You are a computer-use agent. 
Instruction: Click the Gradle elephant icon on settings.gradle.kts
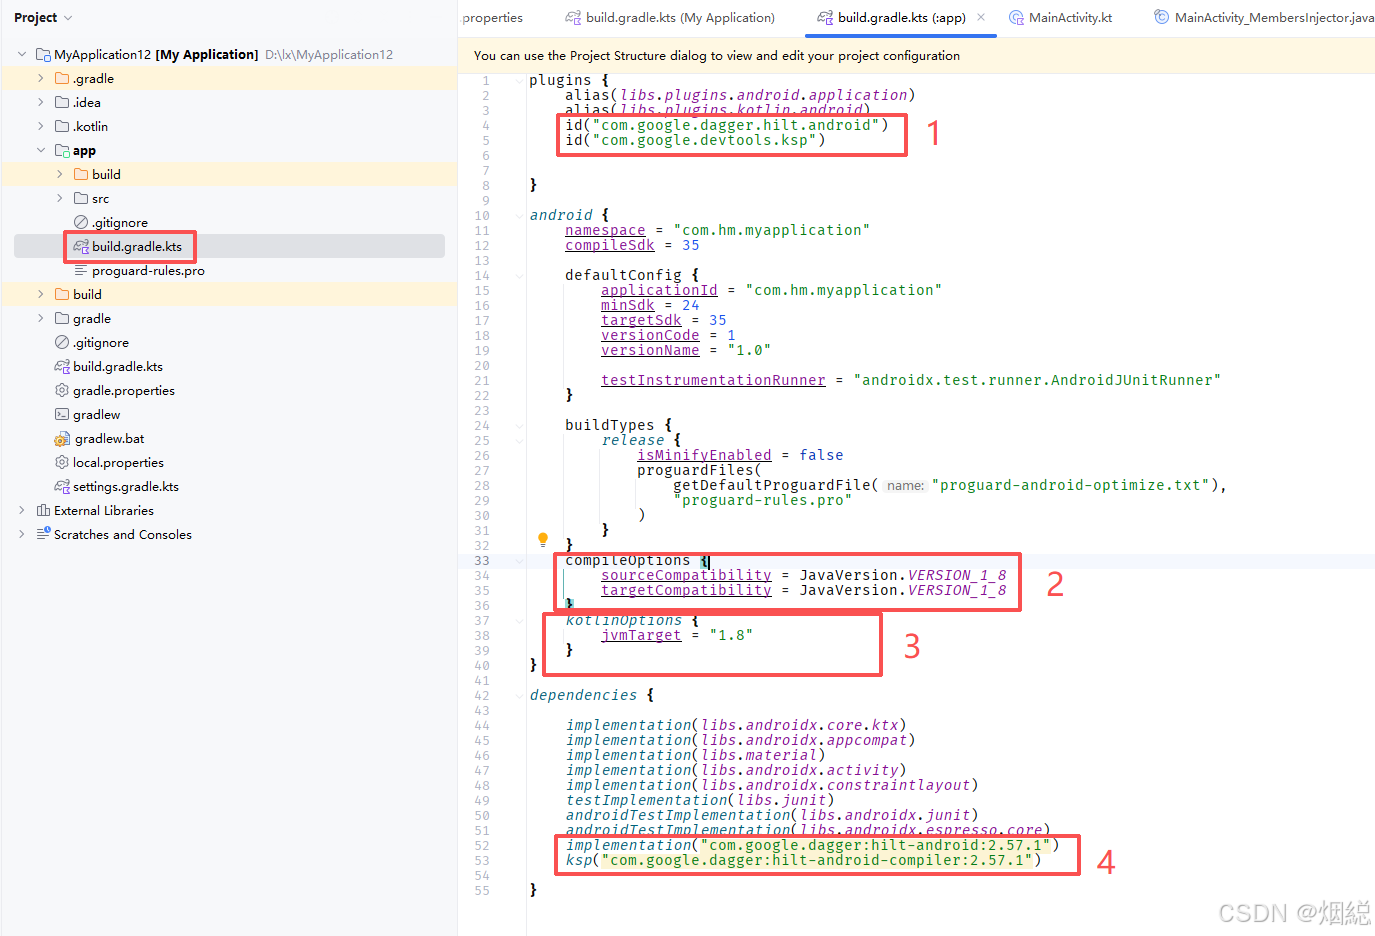[x=63, y=486]
